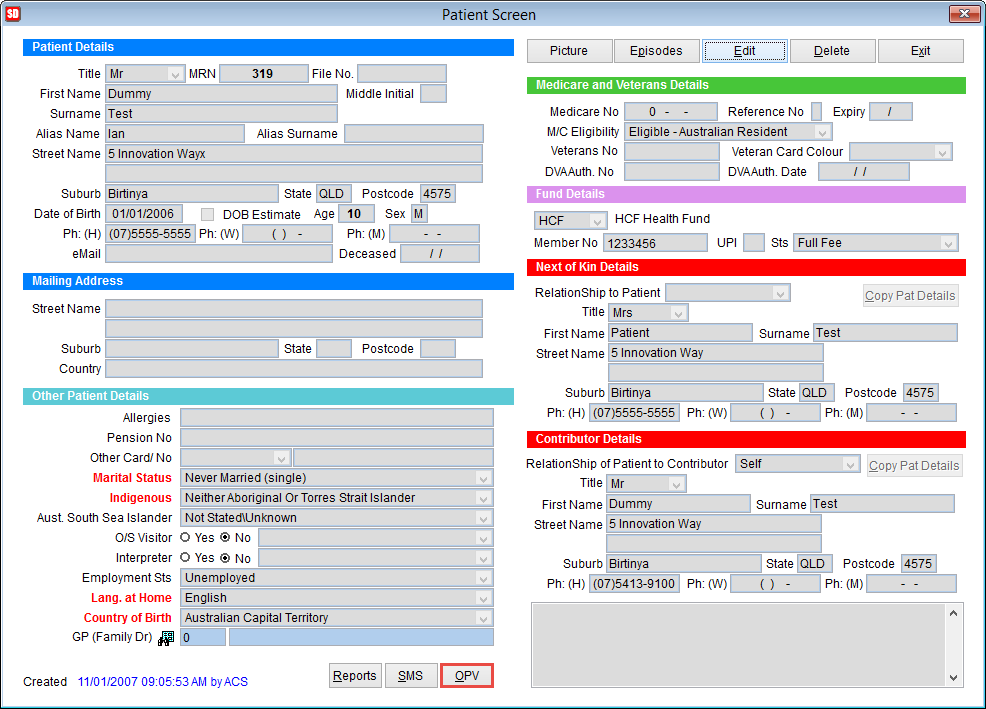Screen dimensions: 986x709
Task: Click the Alias Name field showing Ian
Action: coord(175,134)
